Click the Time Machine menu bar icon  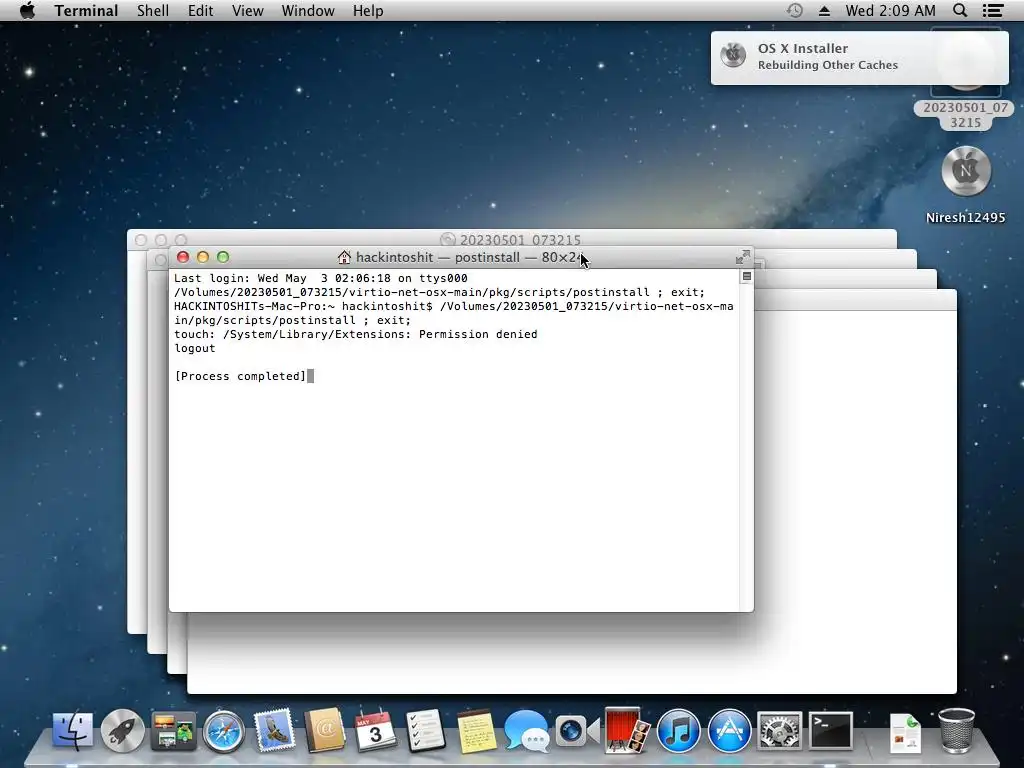[794, 10]
